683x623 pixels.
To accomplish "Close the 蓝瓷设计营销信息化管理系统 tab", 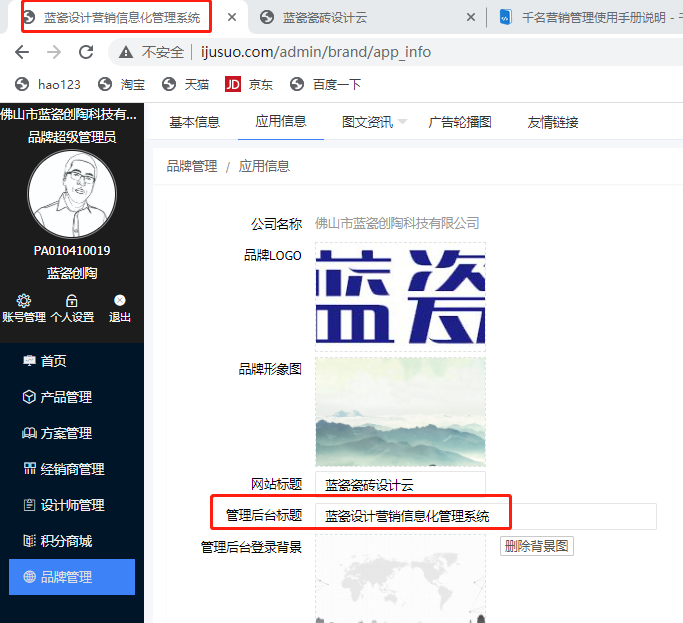I will click(232, 17).
